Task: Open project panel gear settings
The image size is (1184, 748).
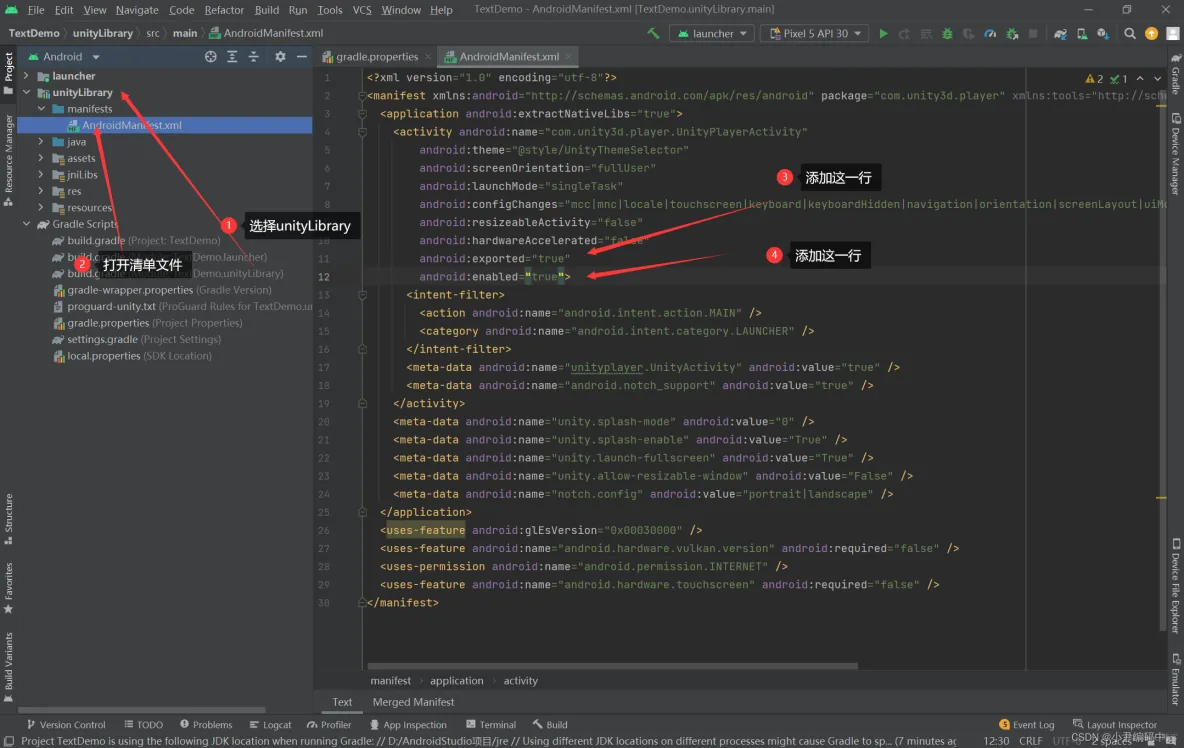Action: click(280, 57)
